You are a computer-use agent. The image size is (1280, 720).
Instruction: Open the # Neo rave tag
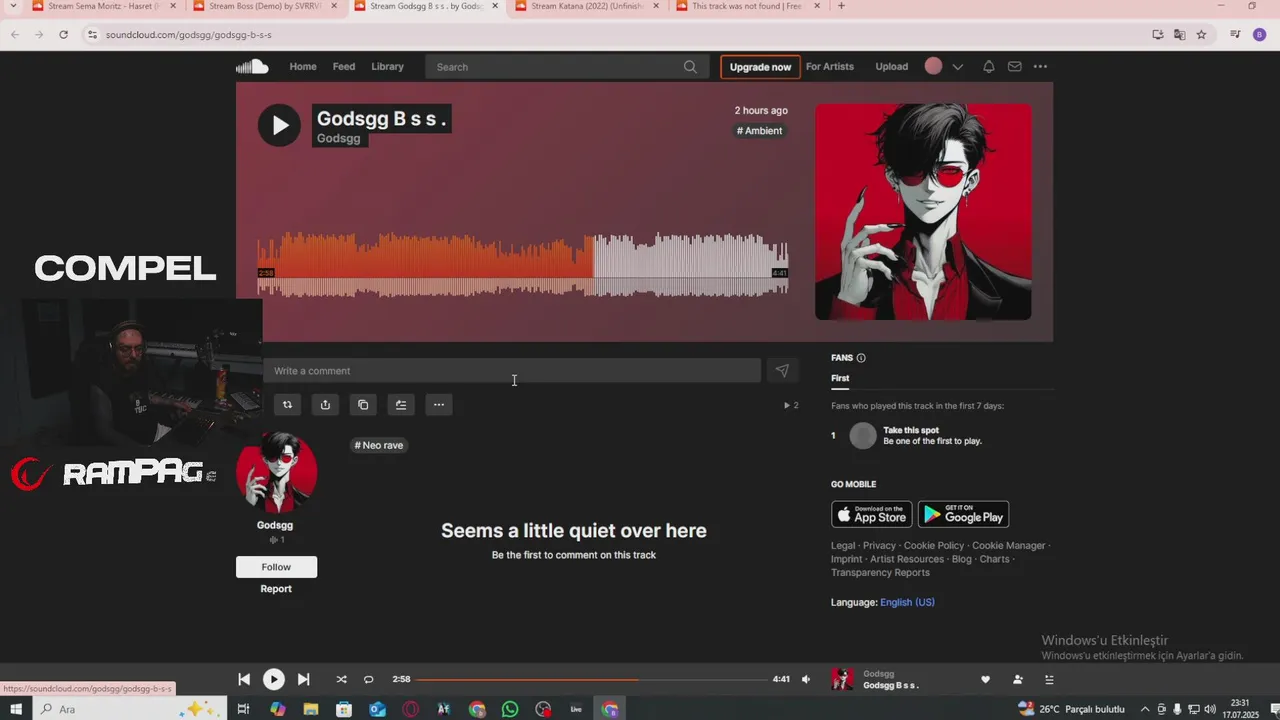coord(379,445)
